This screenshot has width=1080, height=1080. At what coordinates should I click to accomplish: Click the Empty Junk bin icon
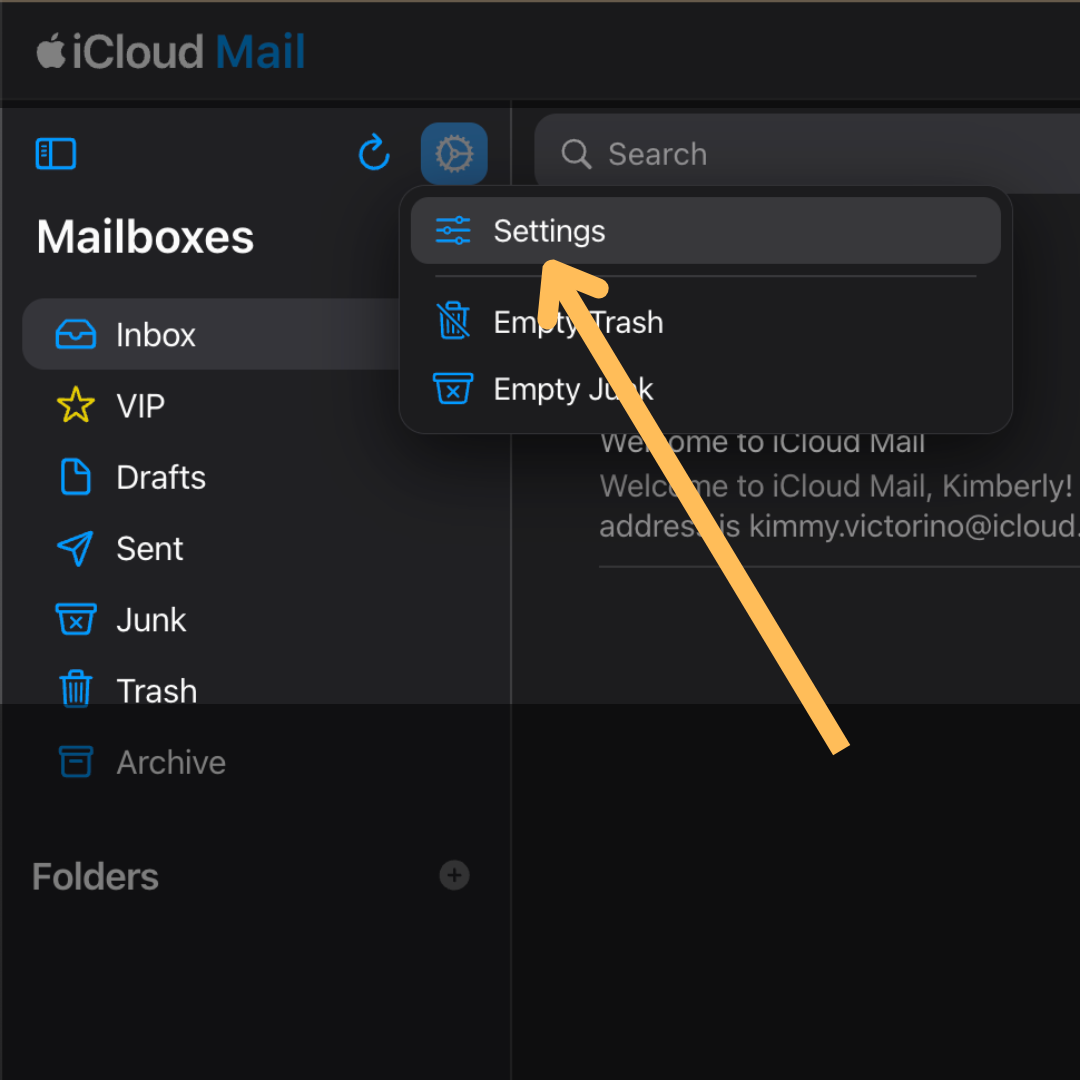click(x=453, y=388)
